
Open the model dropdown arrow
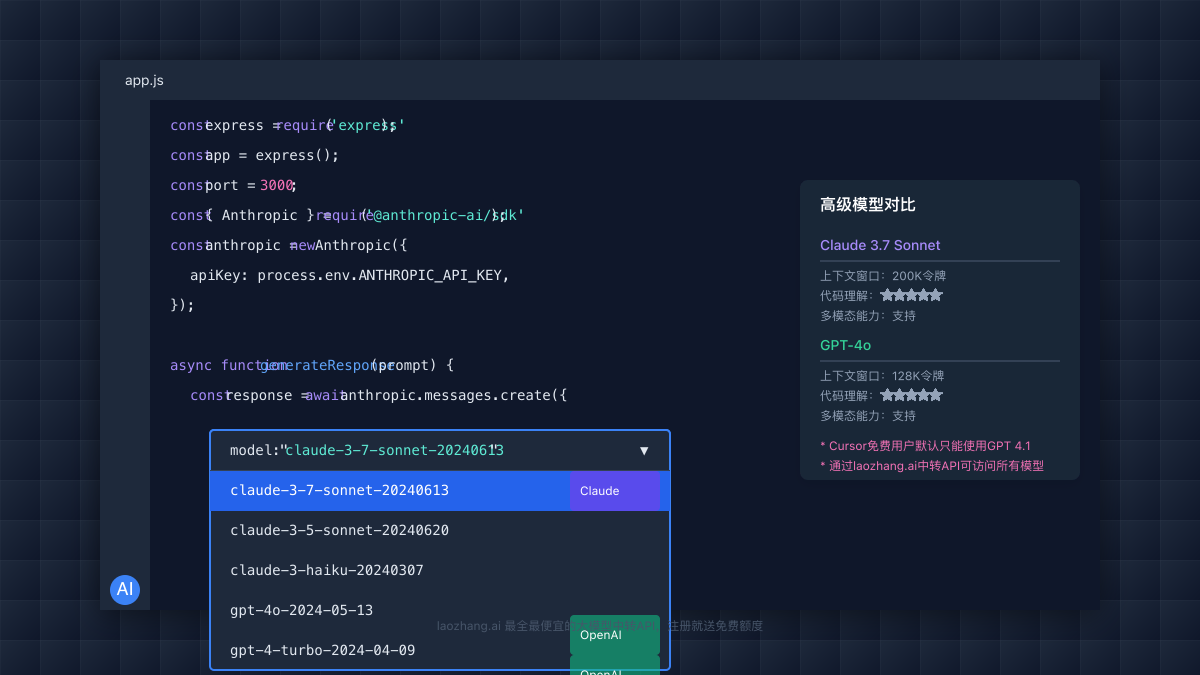[644, 451]
